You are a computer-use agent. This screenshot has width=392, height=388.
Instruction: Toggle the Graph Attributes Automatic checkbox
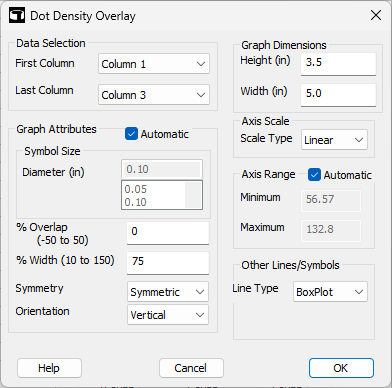point(131,134)
